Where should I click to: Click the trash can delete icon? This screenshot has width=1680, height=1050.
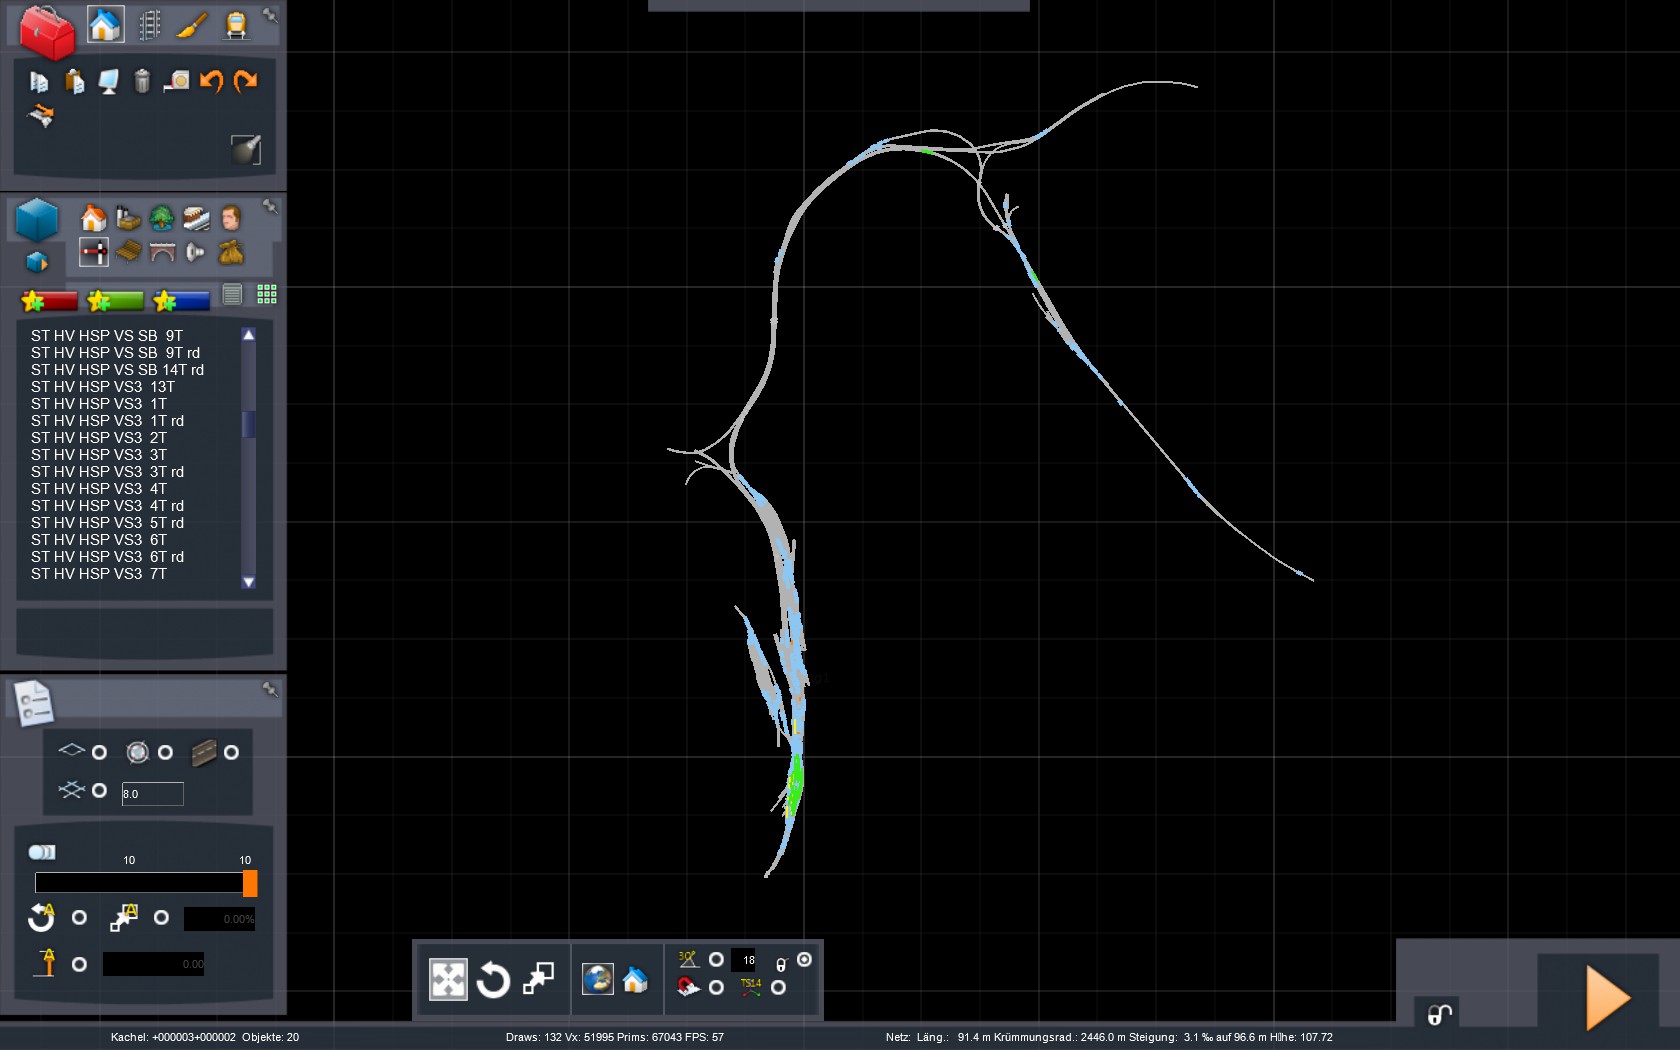(142, 81)
